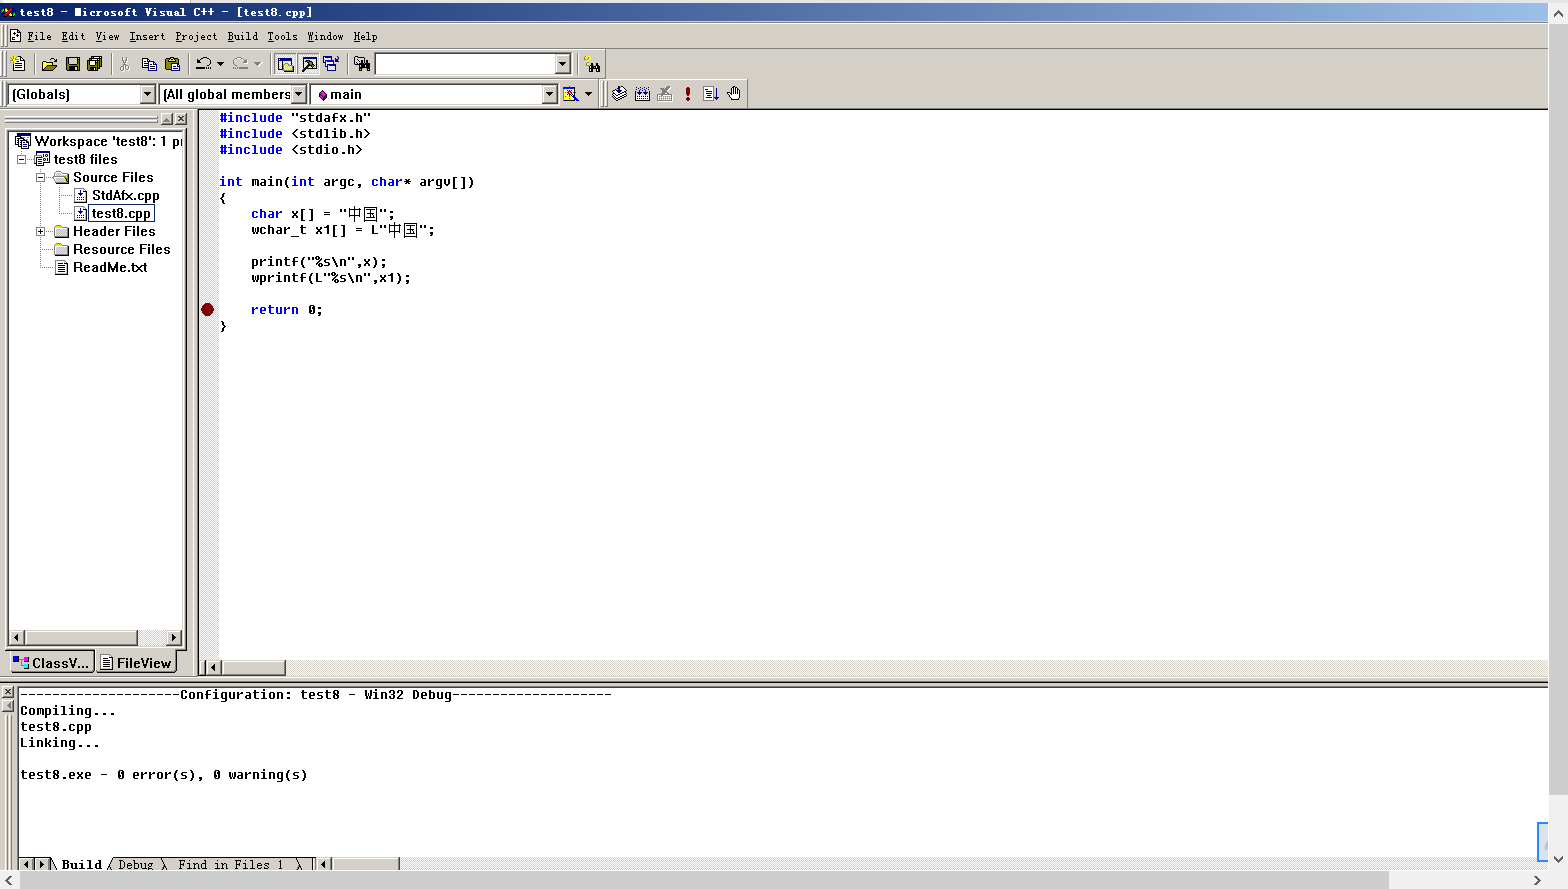The height and width of the screenshot is (889, 1568).
Task: Click the Window List icon
Action: 331,64
